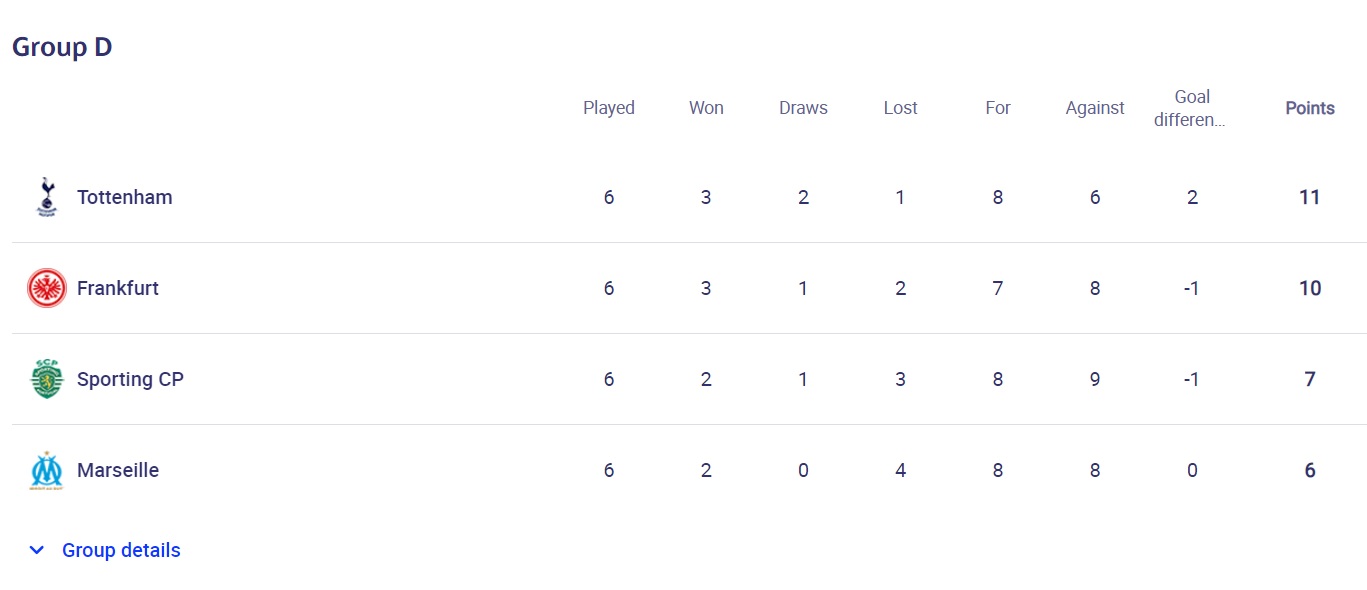Viewport: 1367px width, 590px height.
Task: Click the Against column header
Action: 1094,108
